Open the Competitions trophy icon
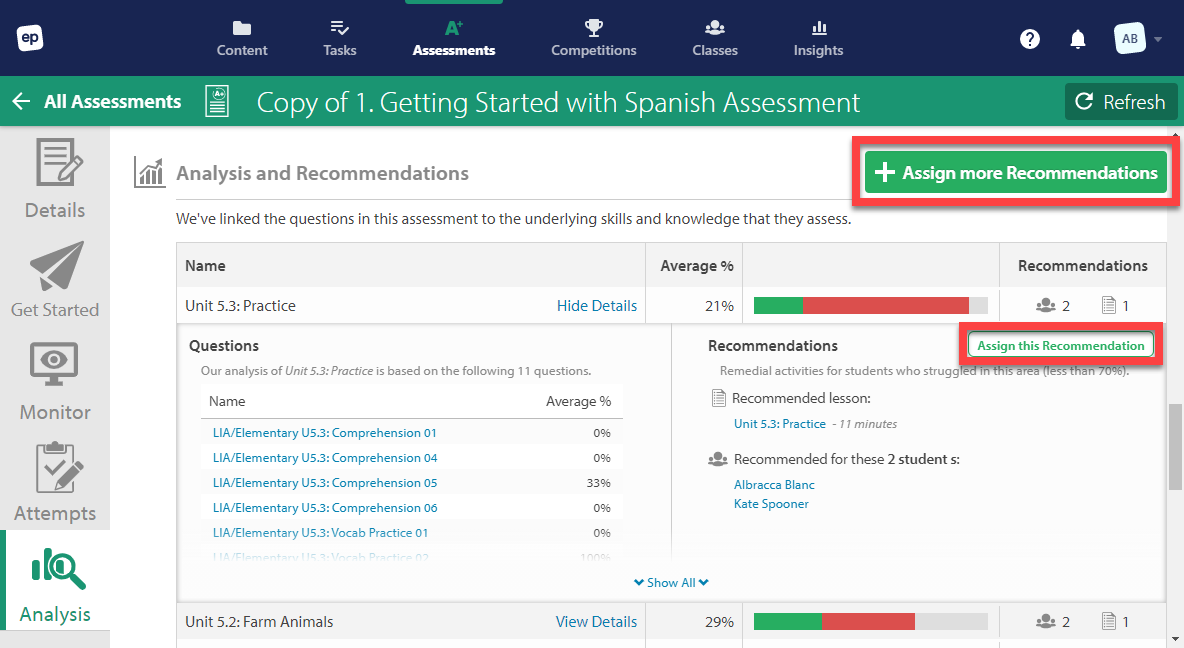This screenshot has height=648, width=1184. 594,28
